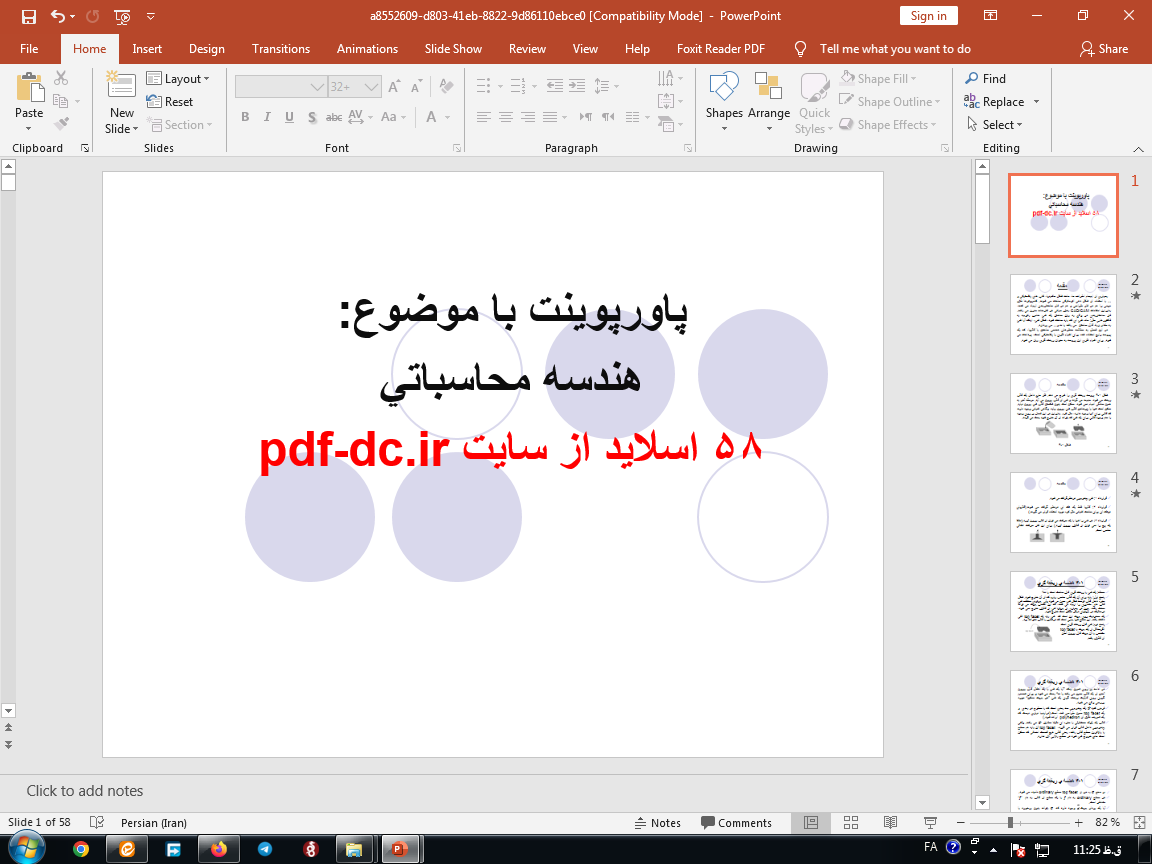Toggle the Comments pane

click(x=738, y=822)
